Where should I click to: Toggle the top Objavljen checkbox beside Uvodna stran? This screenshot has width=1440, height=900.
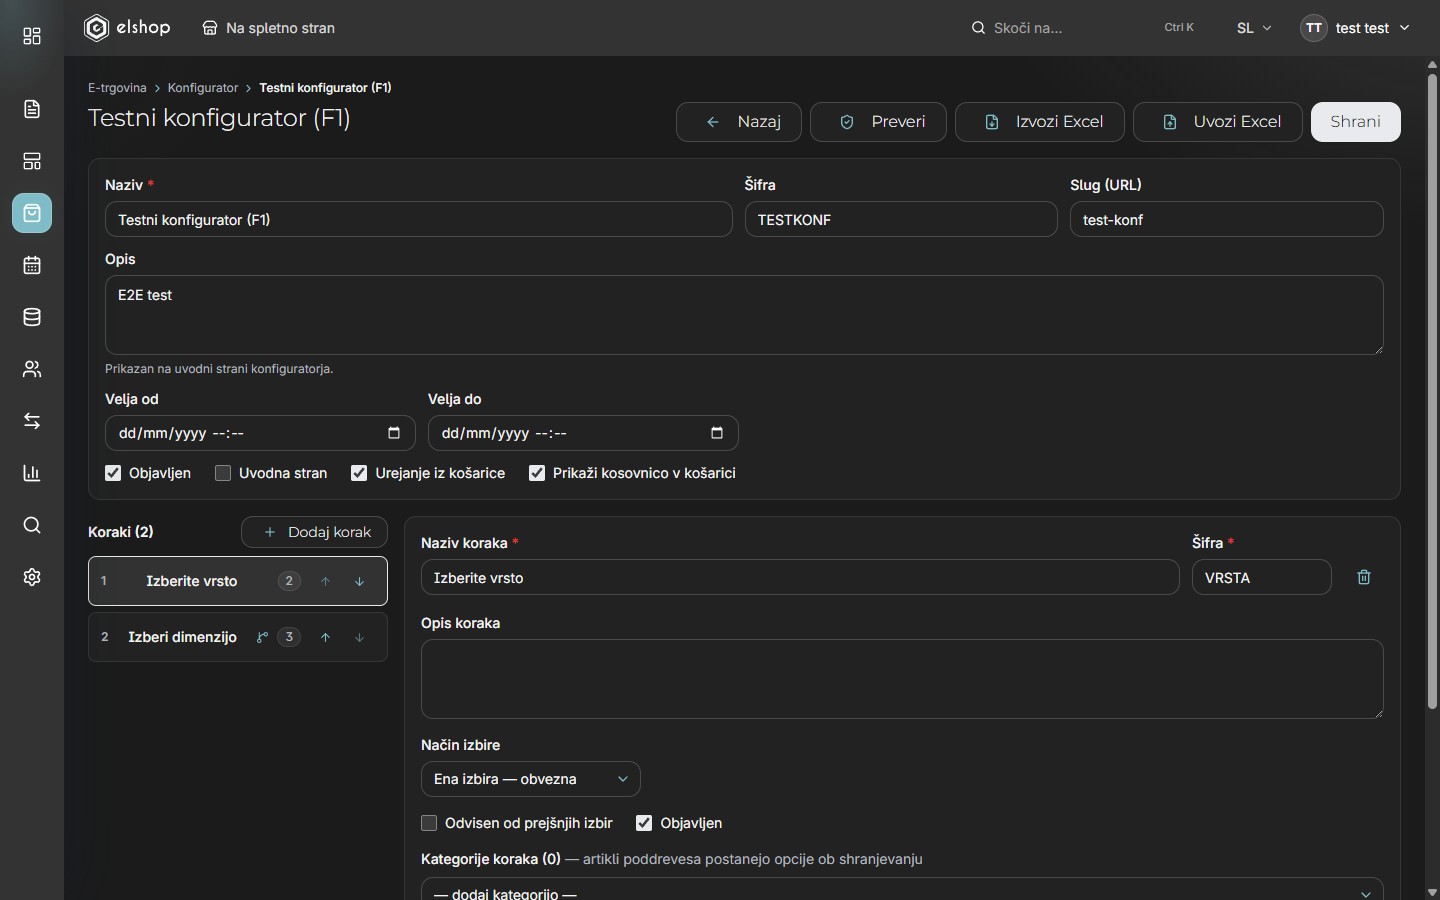click(x=113, y=473)
